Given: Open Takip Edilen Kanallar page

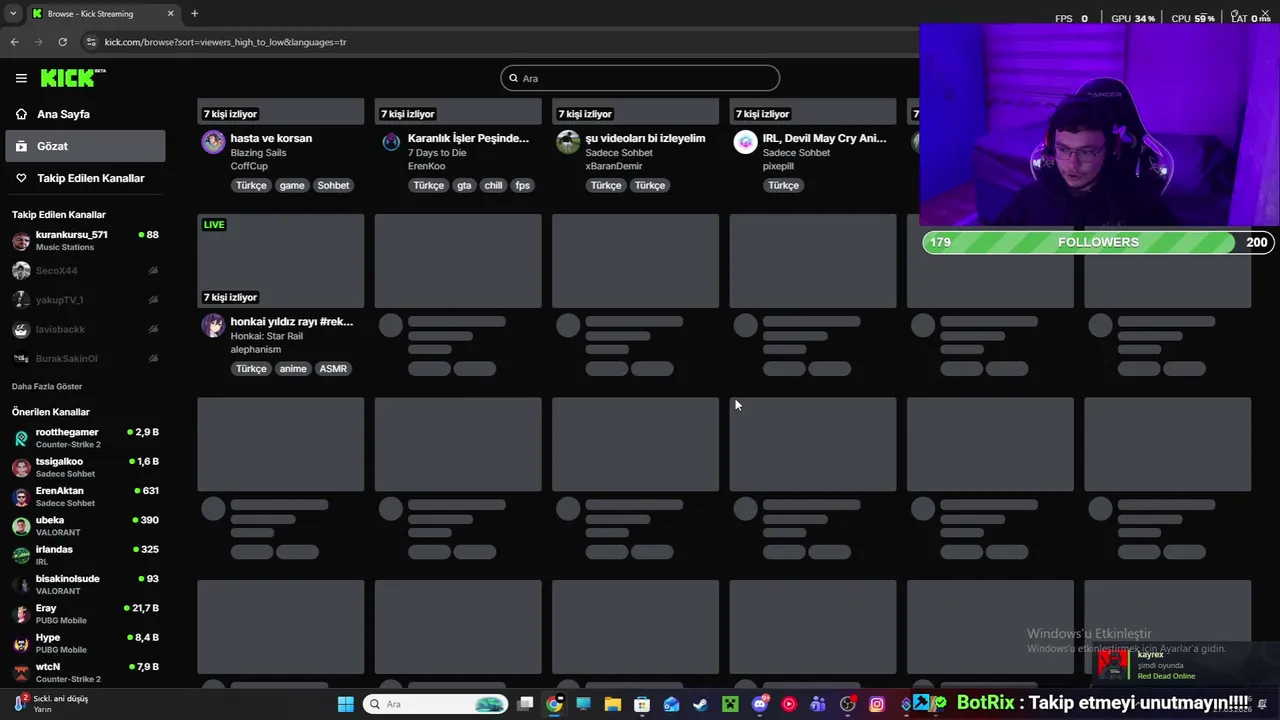Looking at the screenshot, I should 83,178.
